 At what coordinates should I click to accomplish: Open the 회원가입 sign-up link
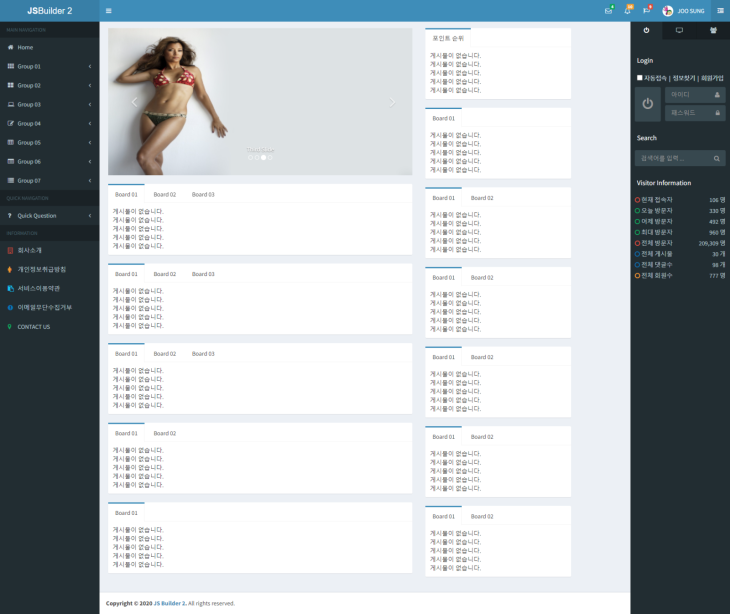pos(712,77)
